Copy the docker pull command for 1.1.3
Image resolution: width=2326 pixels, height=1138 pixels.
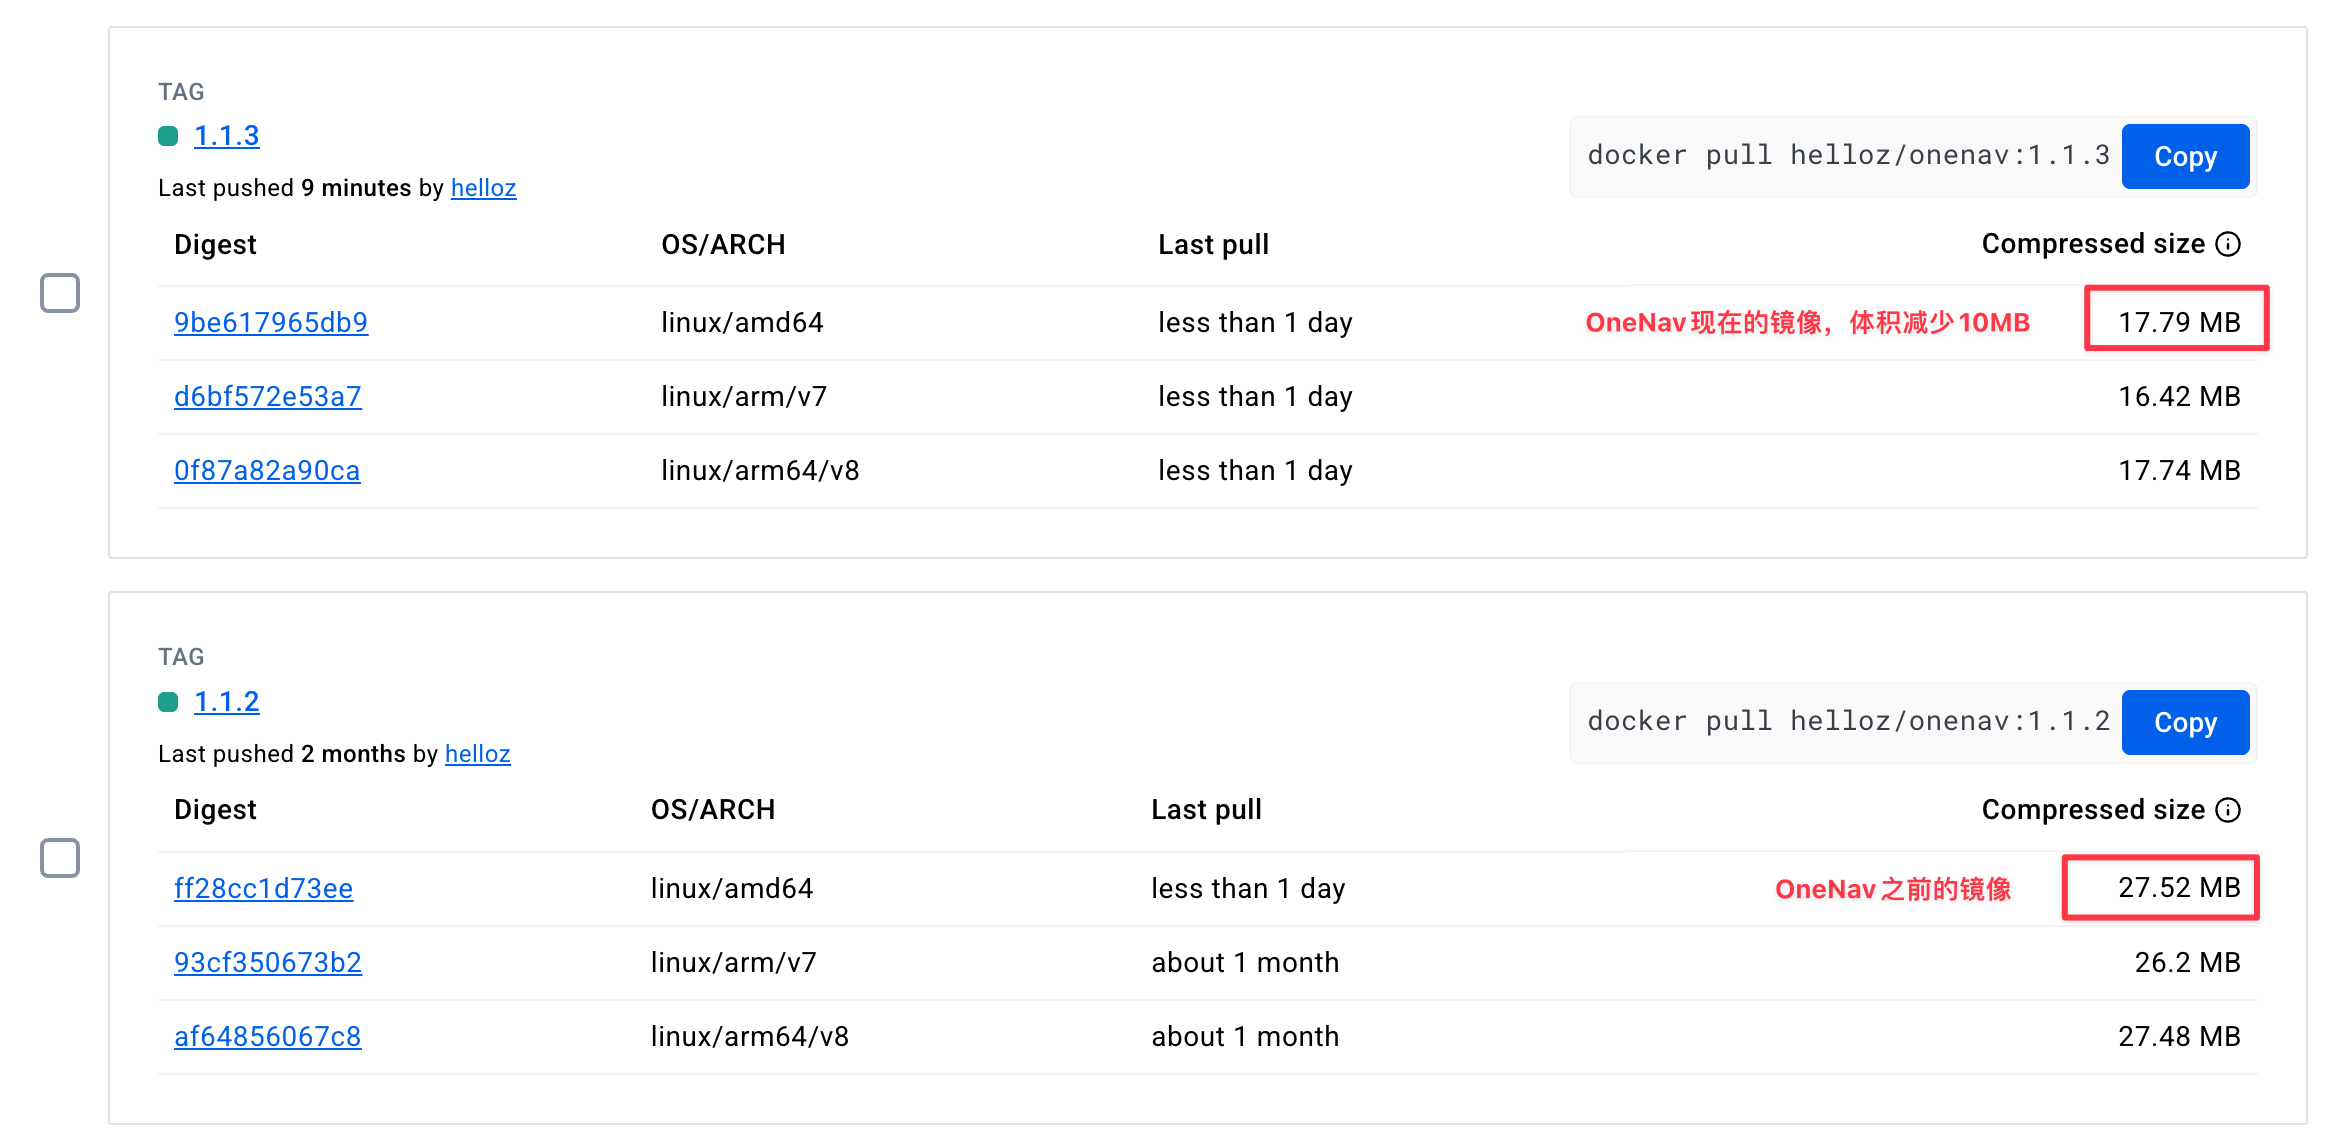click(x=2185, y=156)
